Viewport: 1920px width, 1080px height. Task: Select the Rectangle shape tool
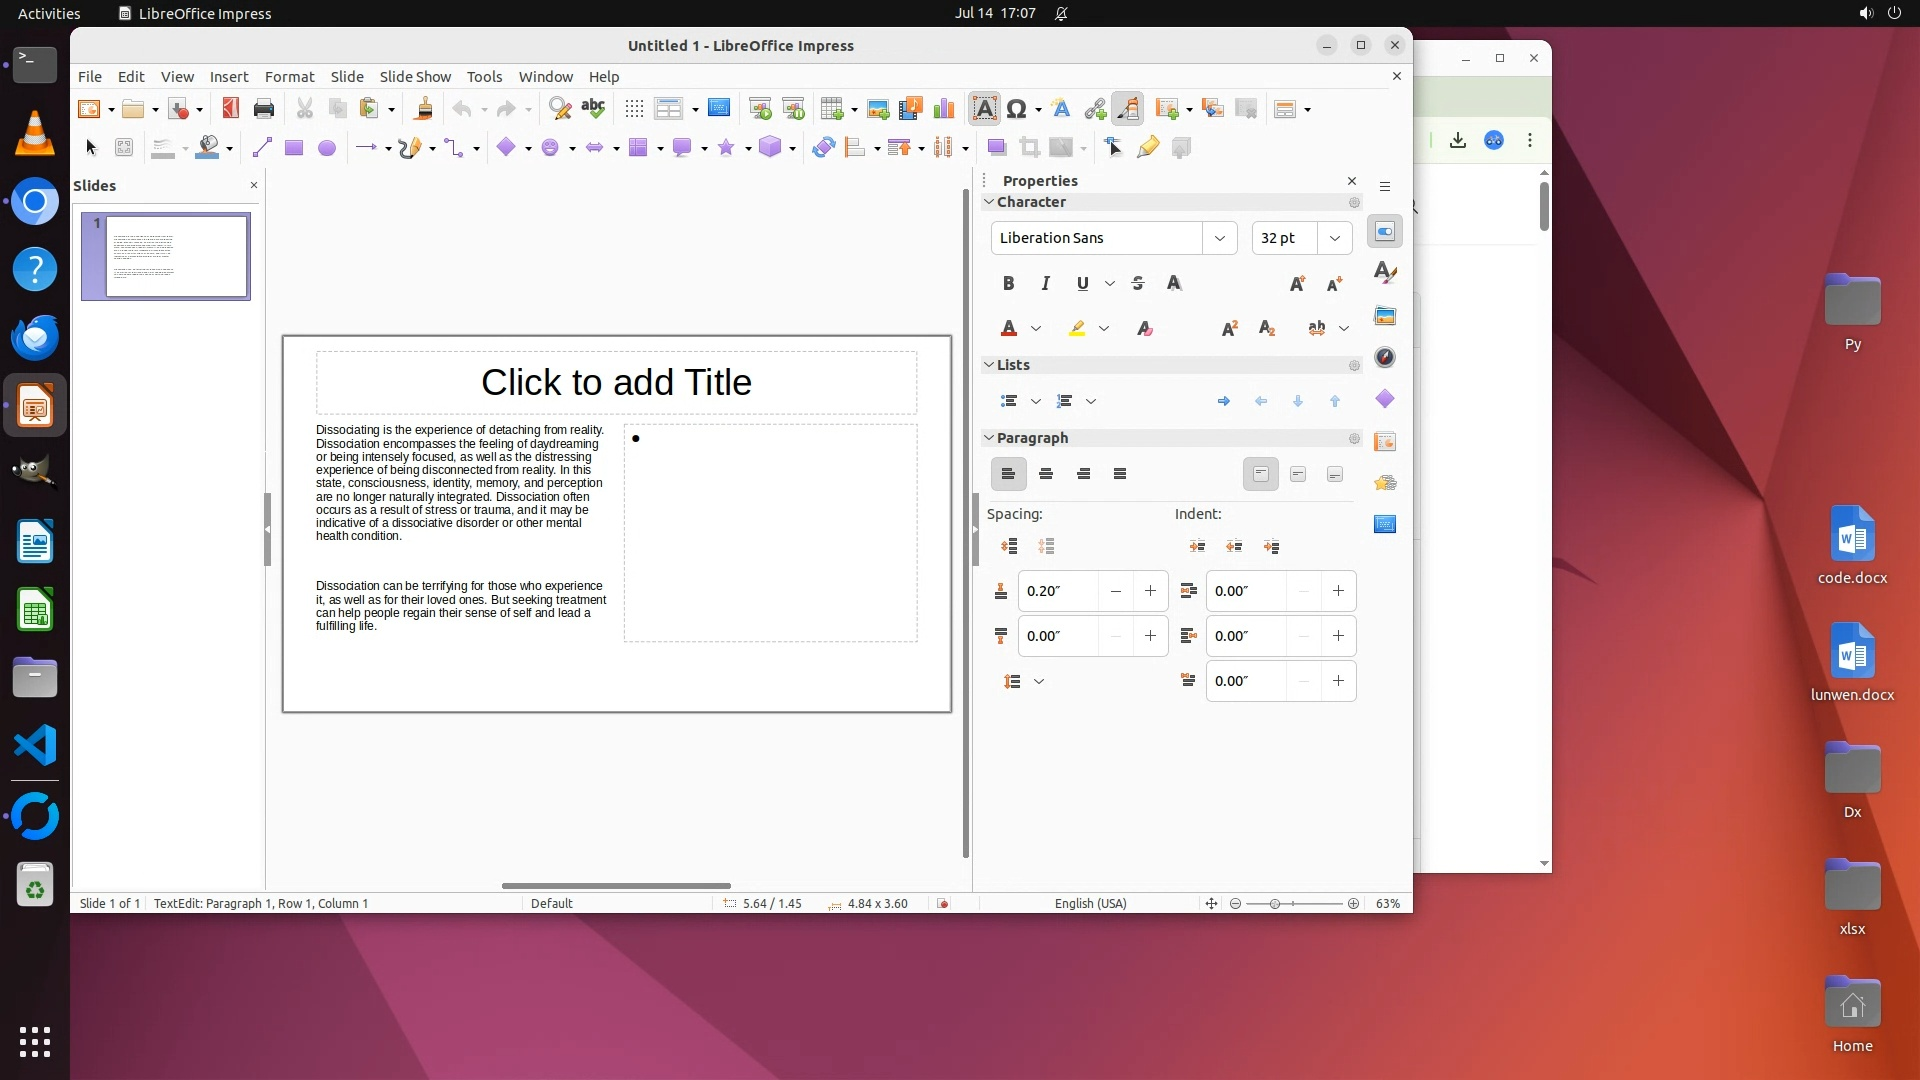(293, 148)
